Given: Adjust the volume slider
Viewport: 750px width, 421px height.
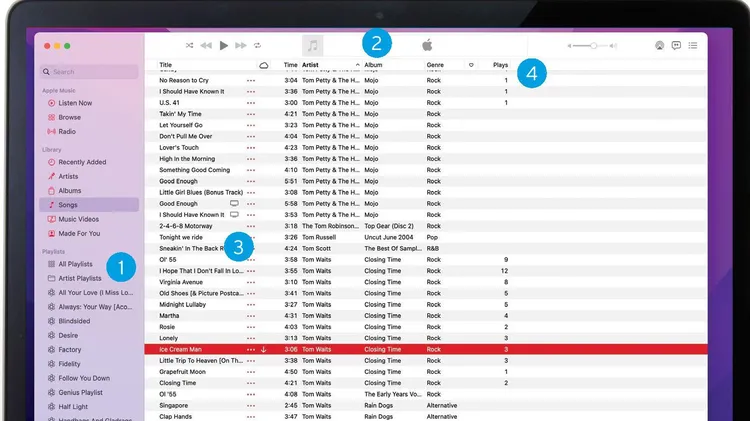Looking at the screenshot, I should pos(594,46).
